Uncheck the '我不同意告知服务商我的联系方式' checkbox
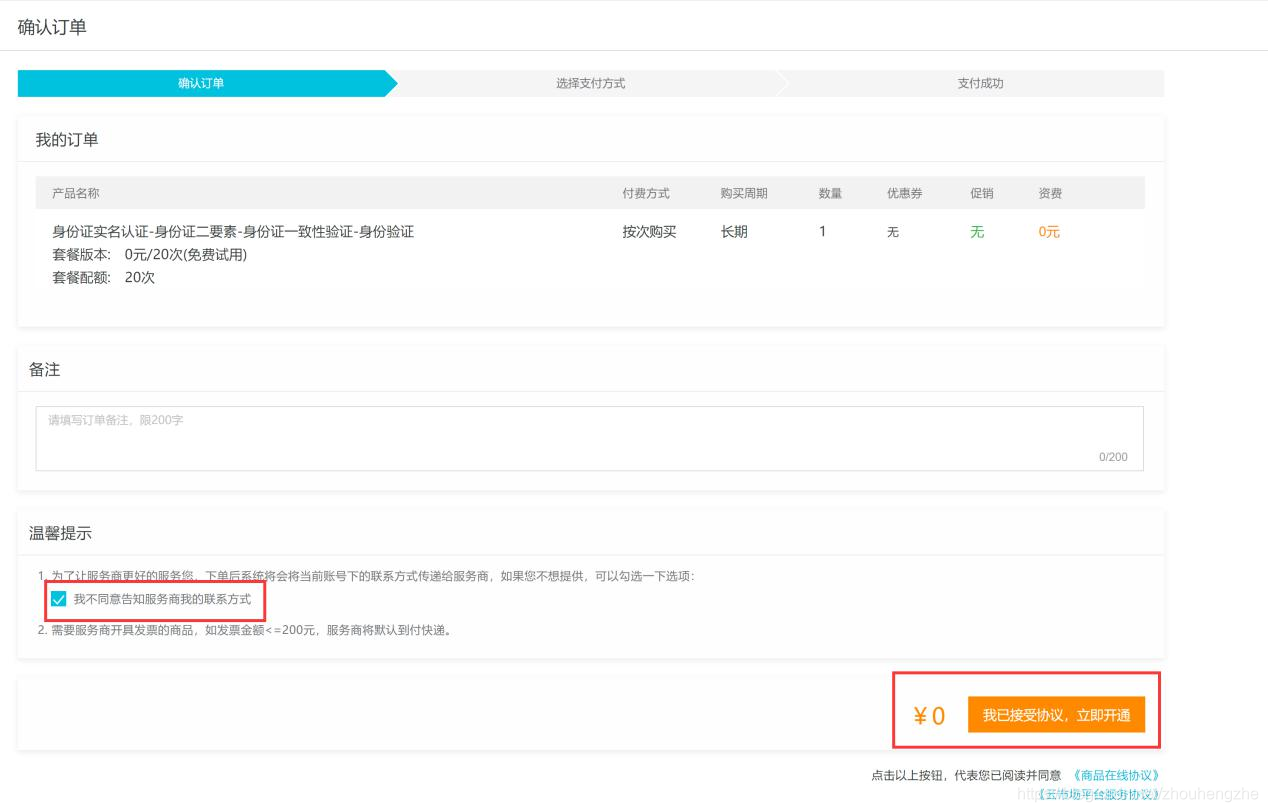 (x=59, y=599)
